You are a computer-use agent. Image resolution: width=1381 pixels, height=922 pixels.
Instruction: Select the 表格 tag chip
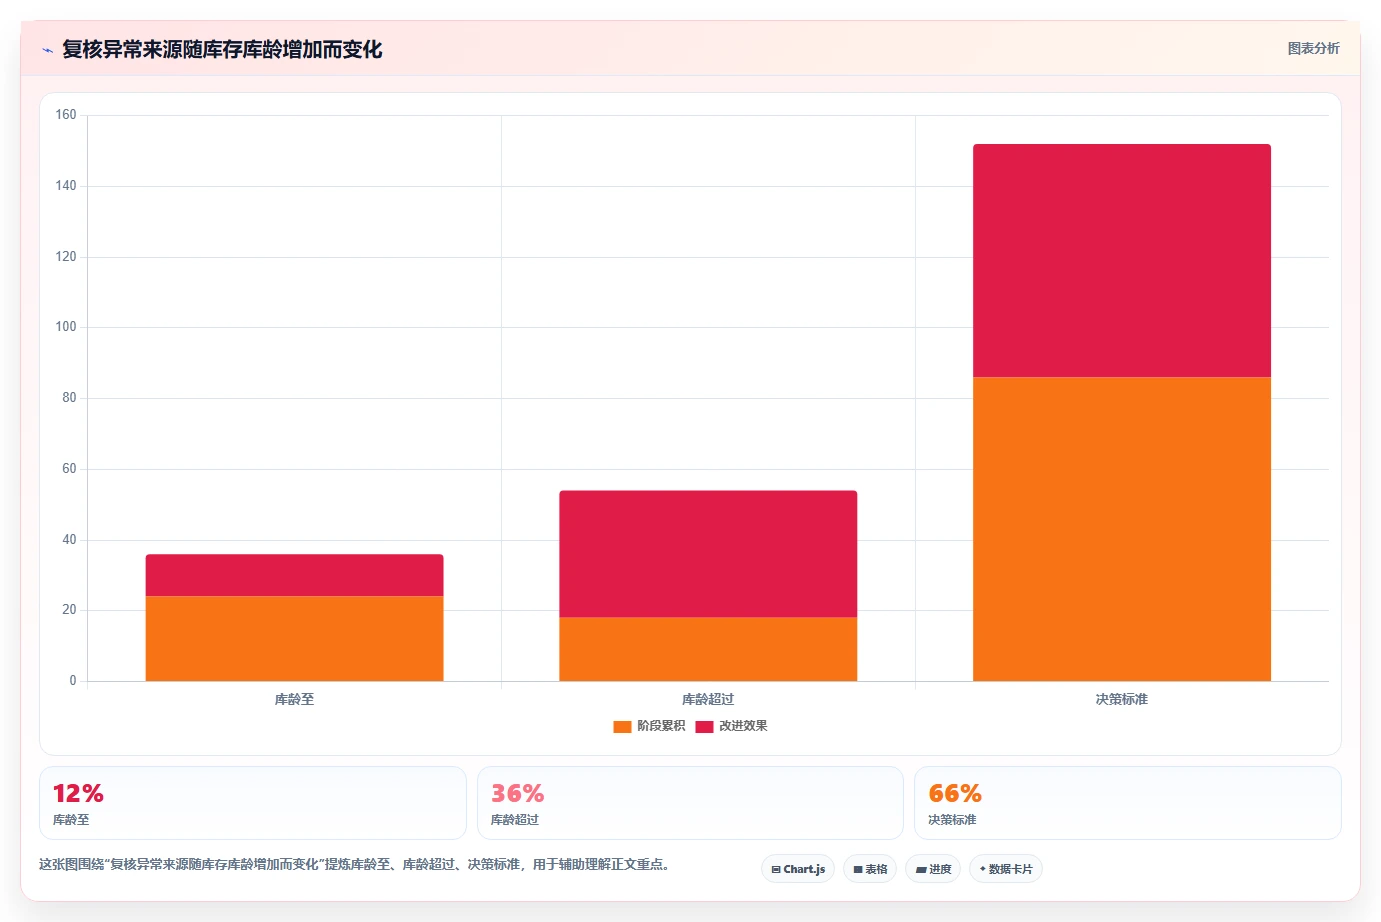[870, 869]
